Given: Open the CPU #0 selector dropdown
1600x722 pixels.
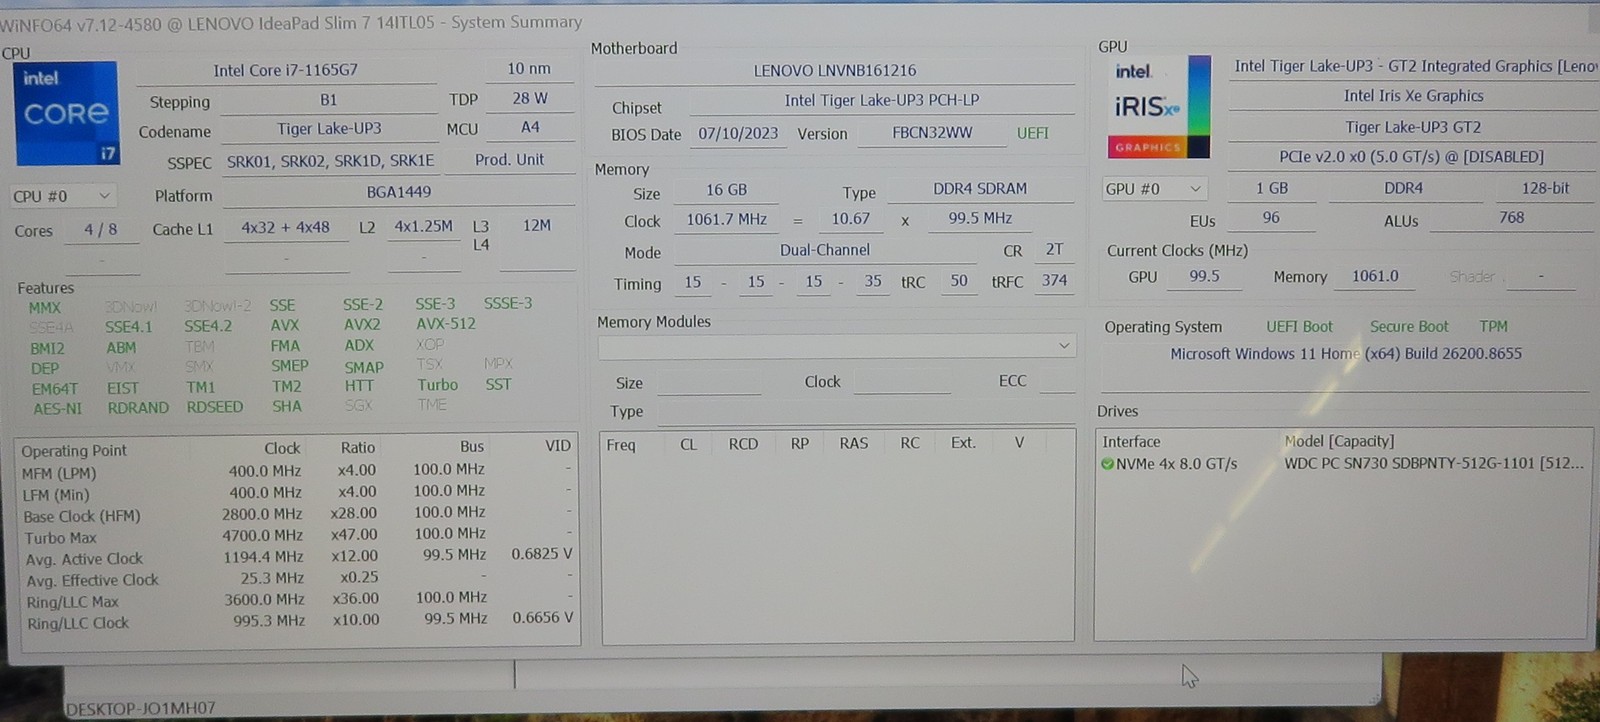Looking at the screenshot, I should coord(62,196).
